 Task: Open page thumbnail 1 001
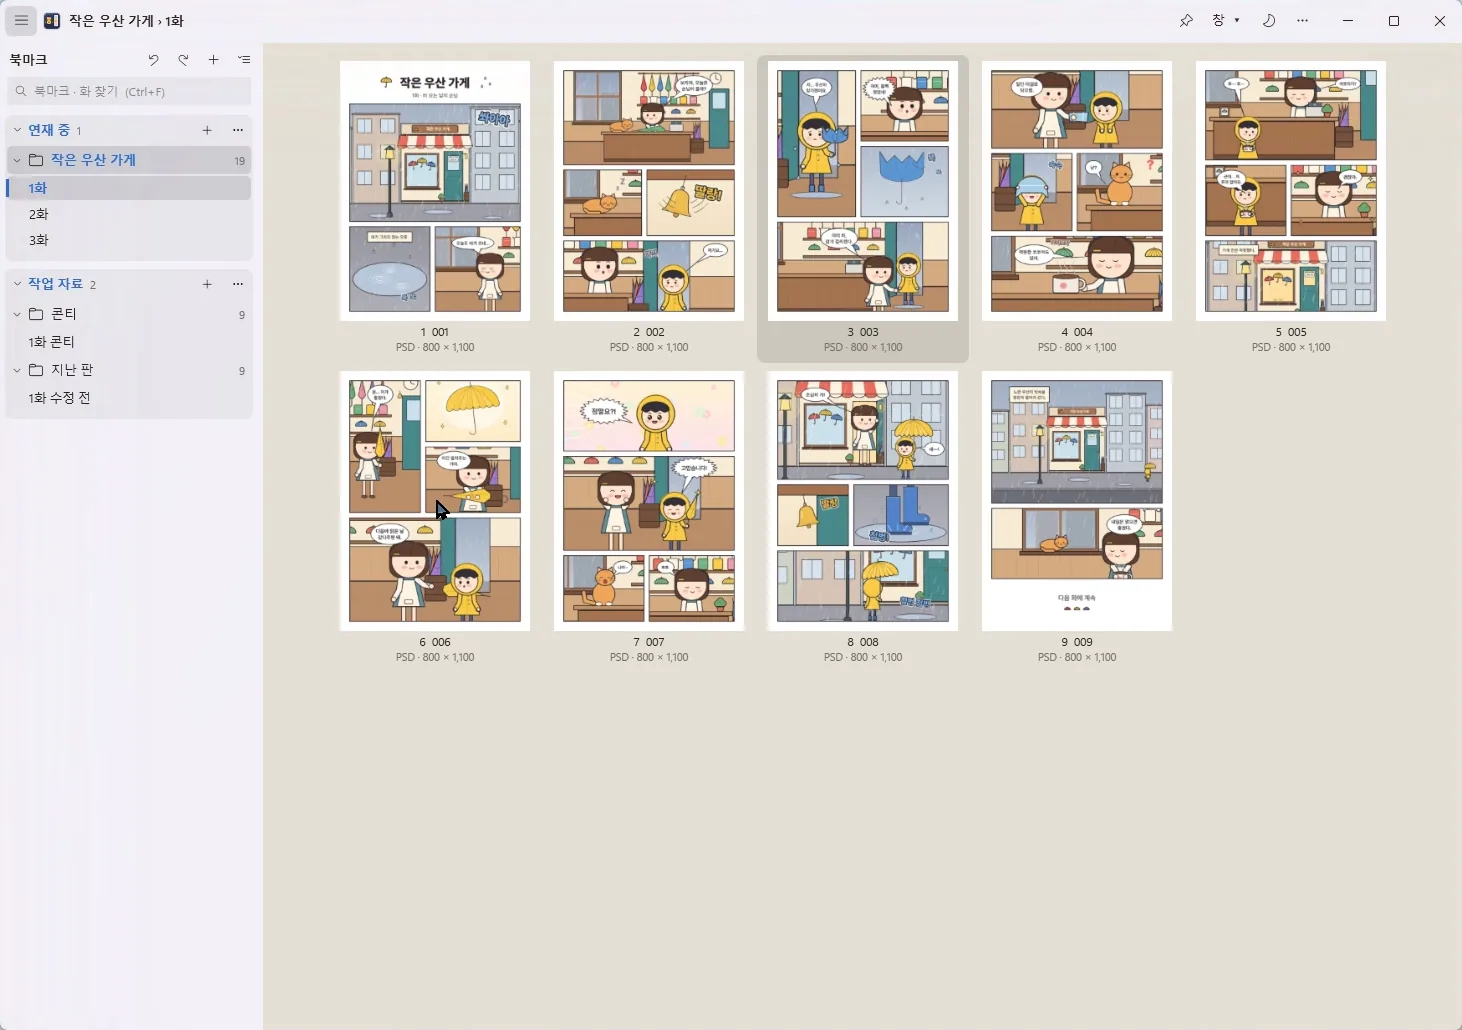[435, 191]
